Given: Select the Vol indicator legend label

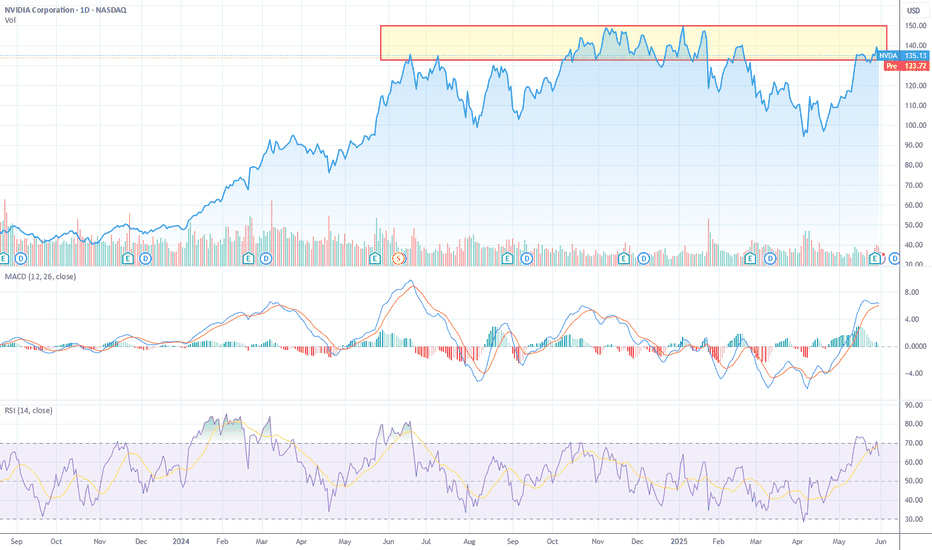Looking at the screenshot, I should [x=10, y=20].
